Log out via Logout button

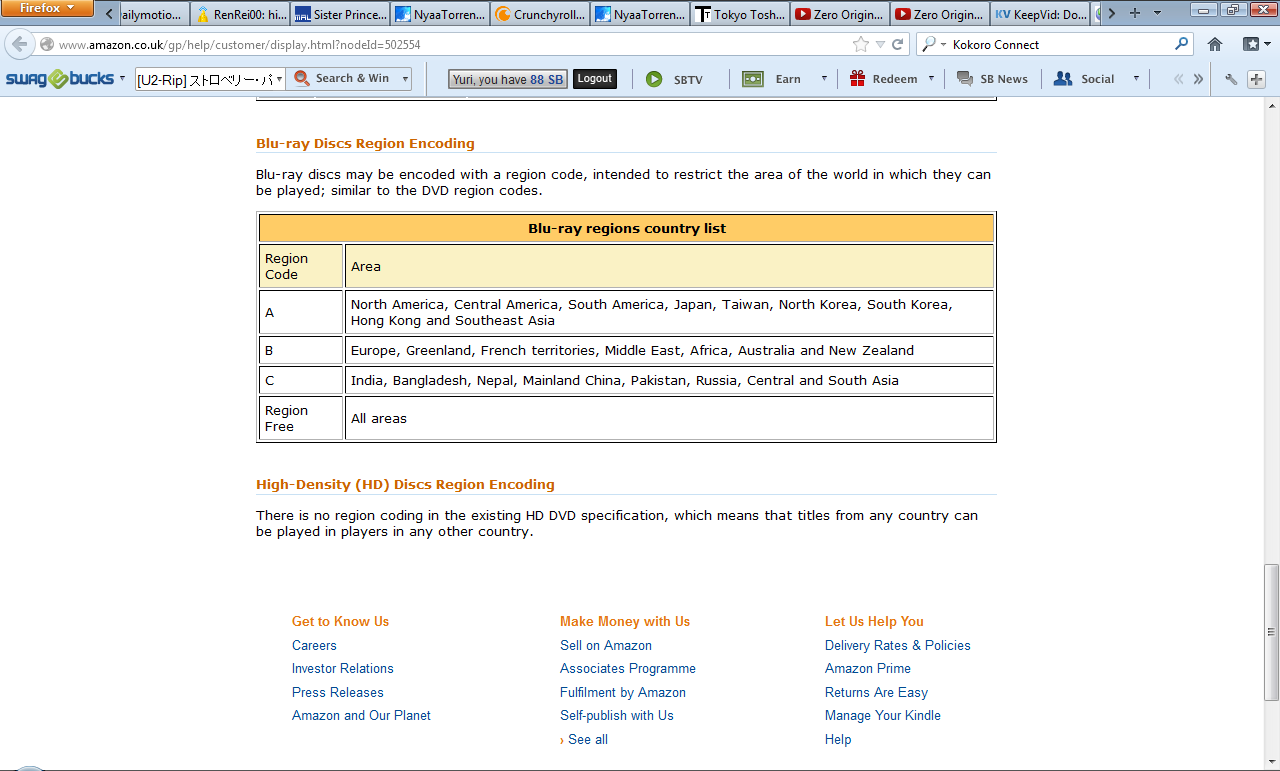[594, 79]
